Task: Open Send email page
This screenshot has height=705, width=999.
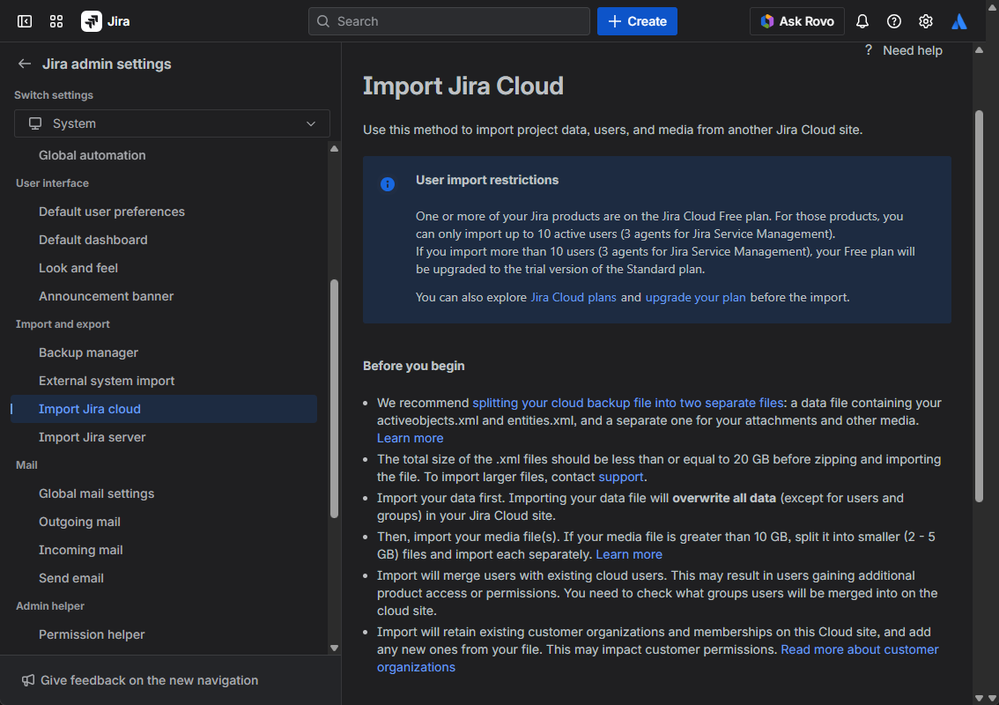Action: pyautogui.click(x=71, y=578)
